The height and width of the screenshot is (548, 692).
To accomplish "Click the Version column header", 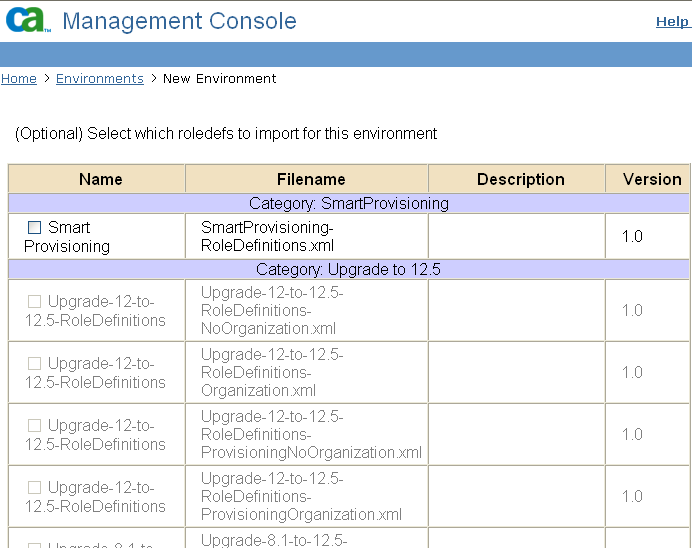I will (651, 179).
